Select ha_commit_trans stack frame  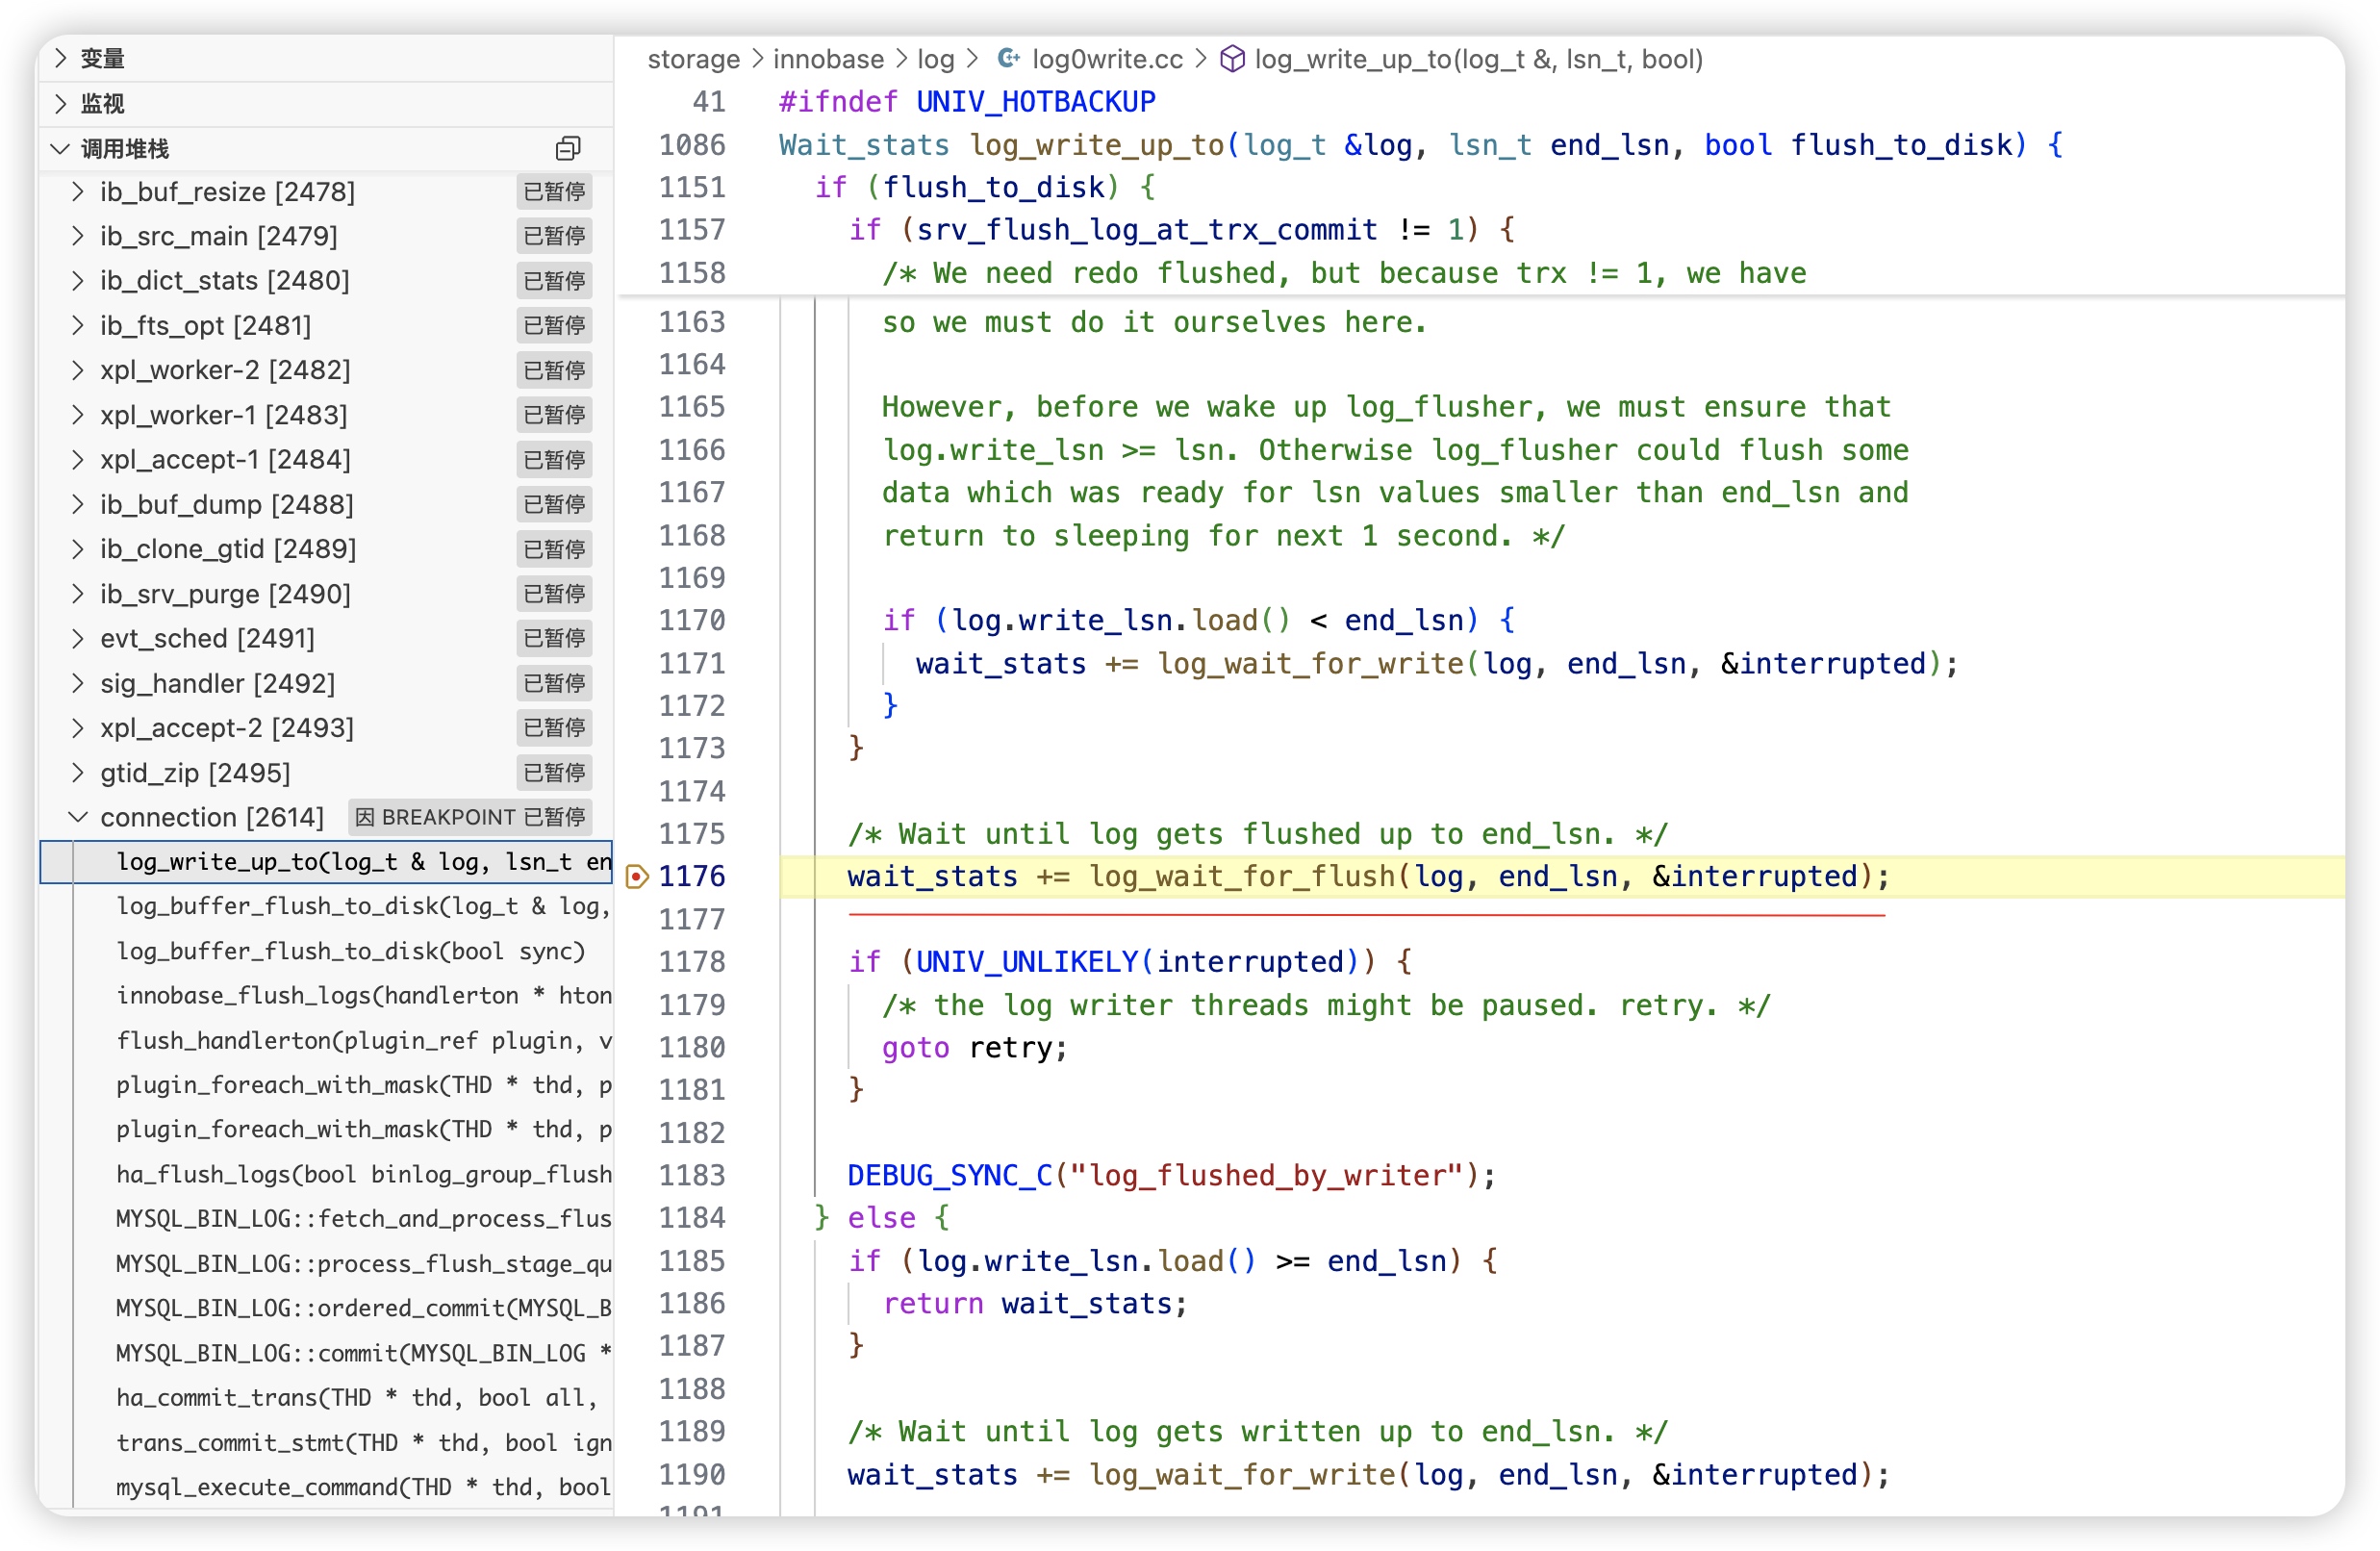pyautogui.click(x=356, y=1397)
